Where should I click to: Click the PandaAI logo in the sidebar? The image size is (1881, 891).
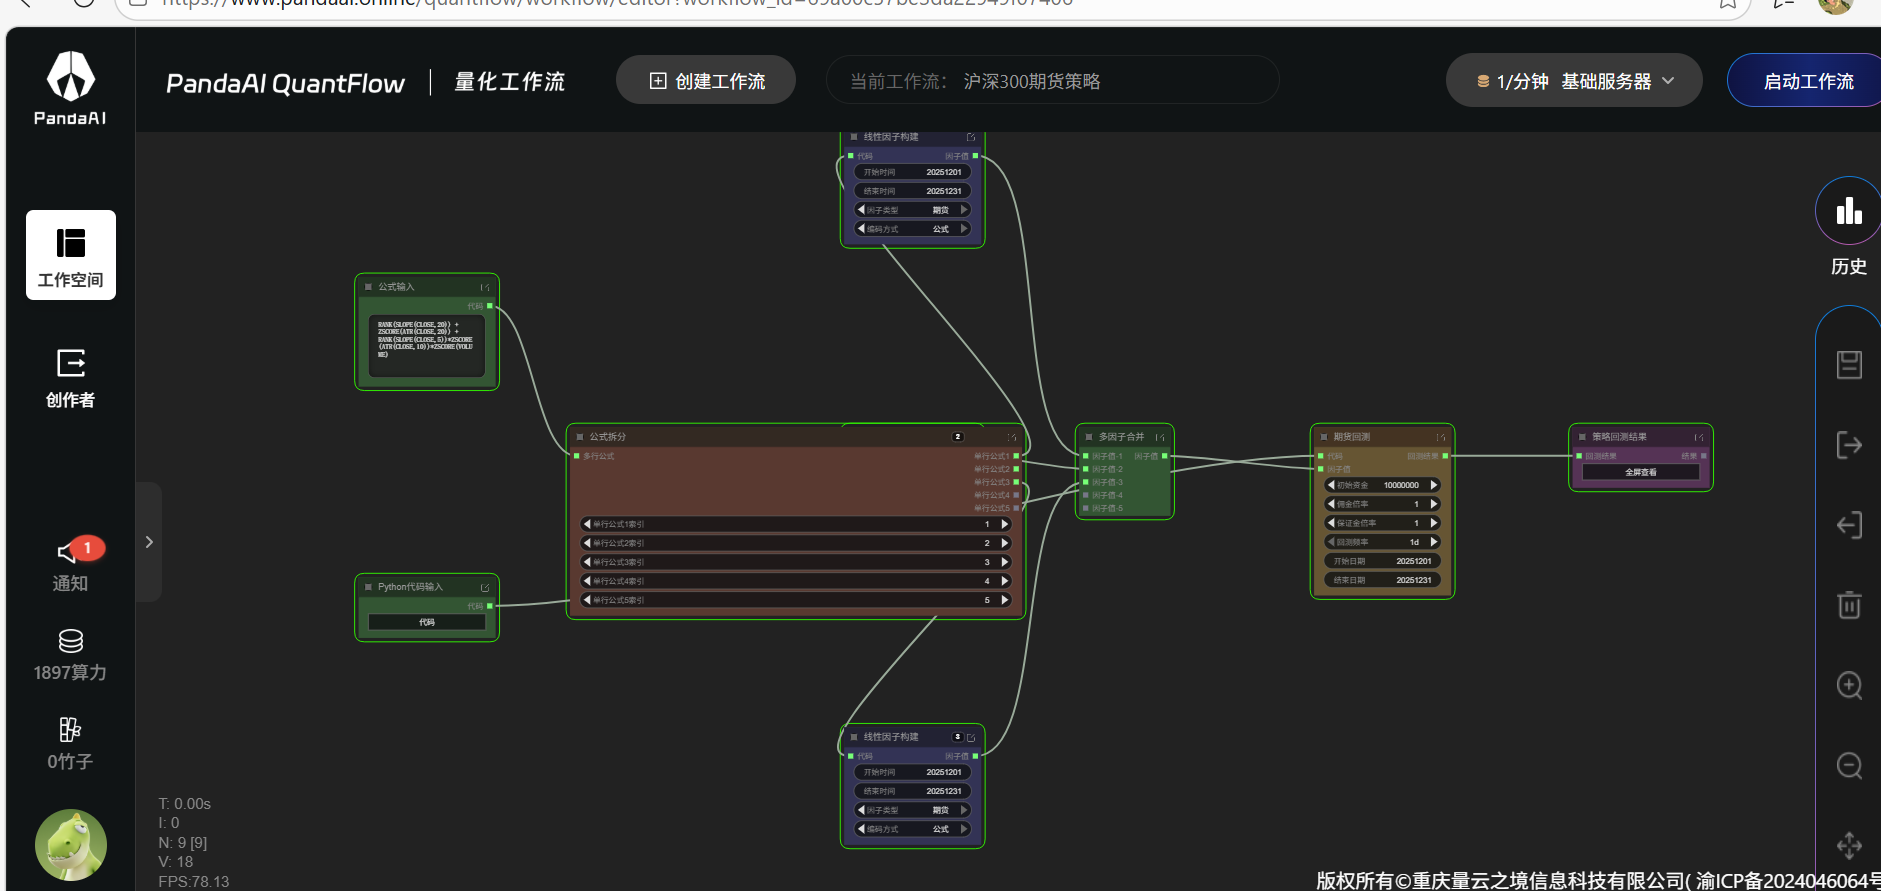coord(70,88)
